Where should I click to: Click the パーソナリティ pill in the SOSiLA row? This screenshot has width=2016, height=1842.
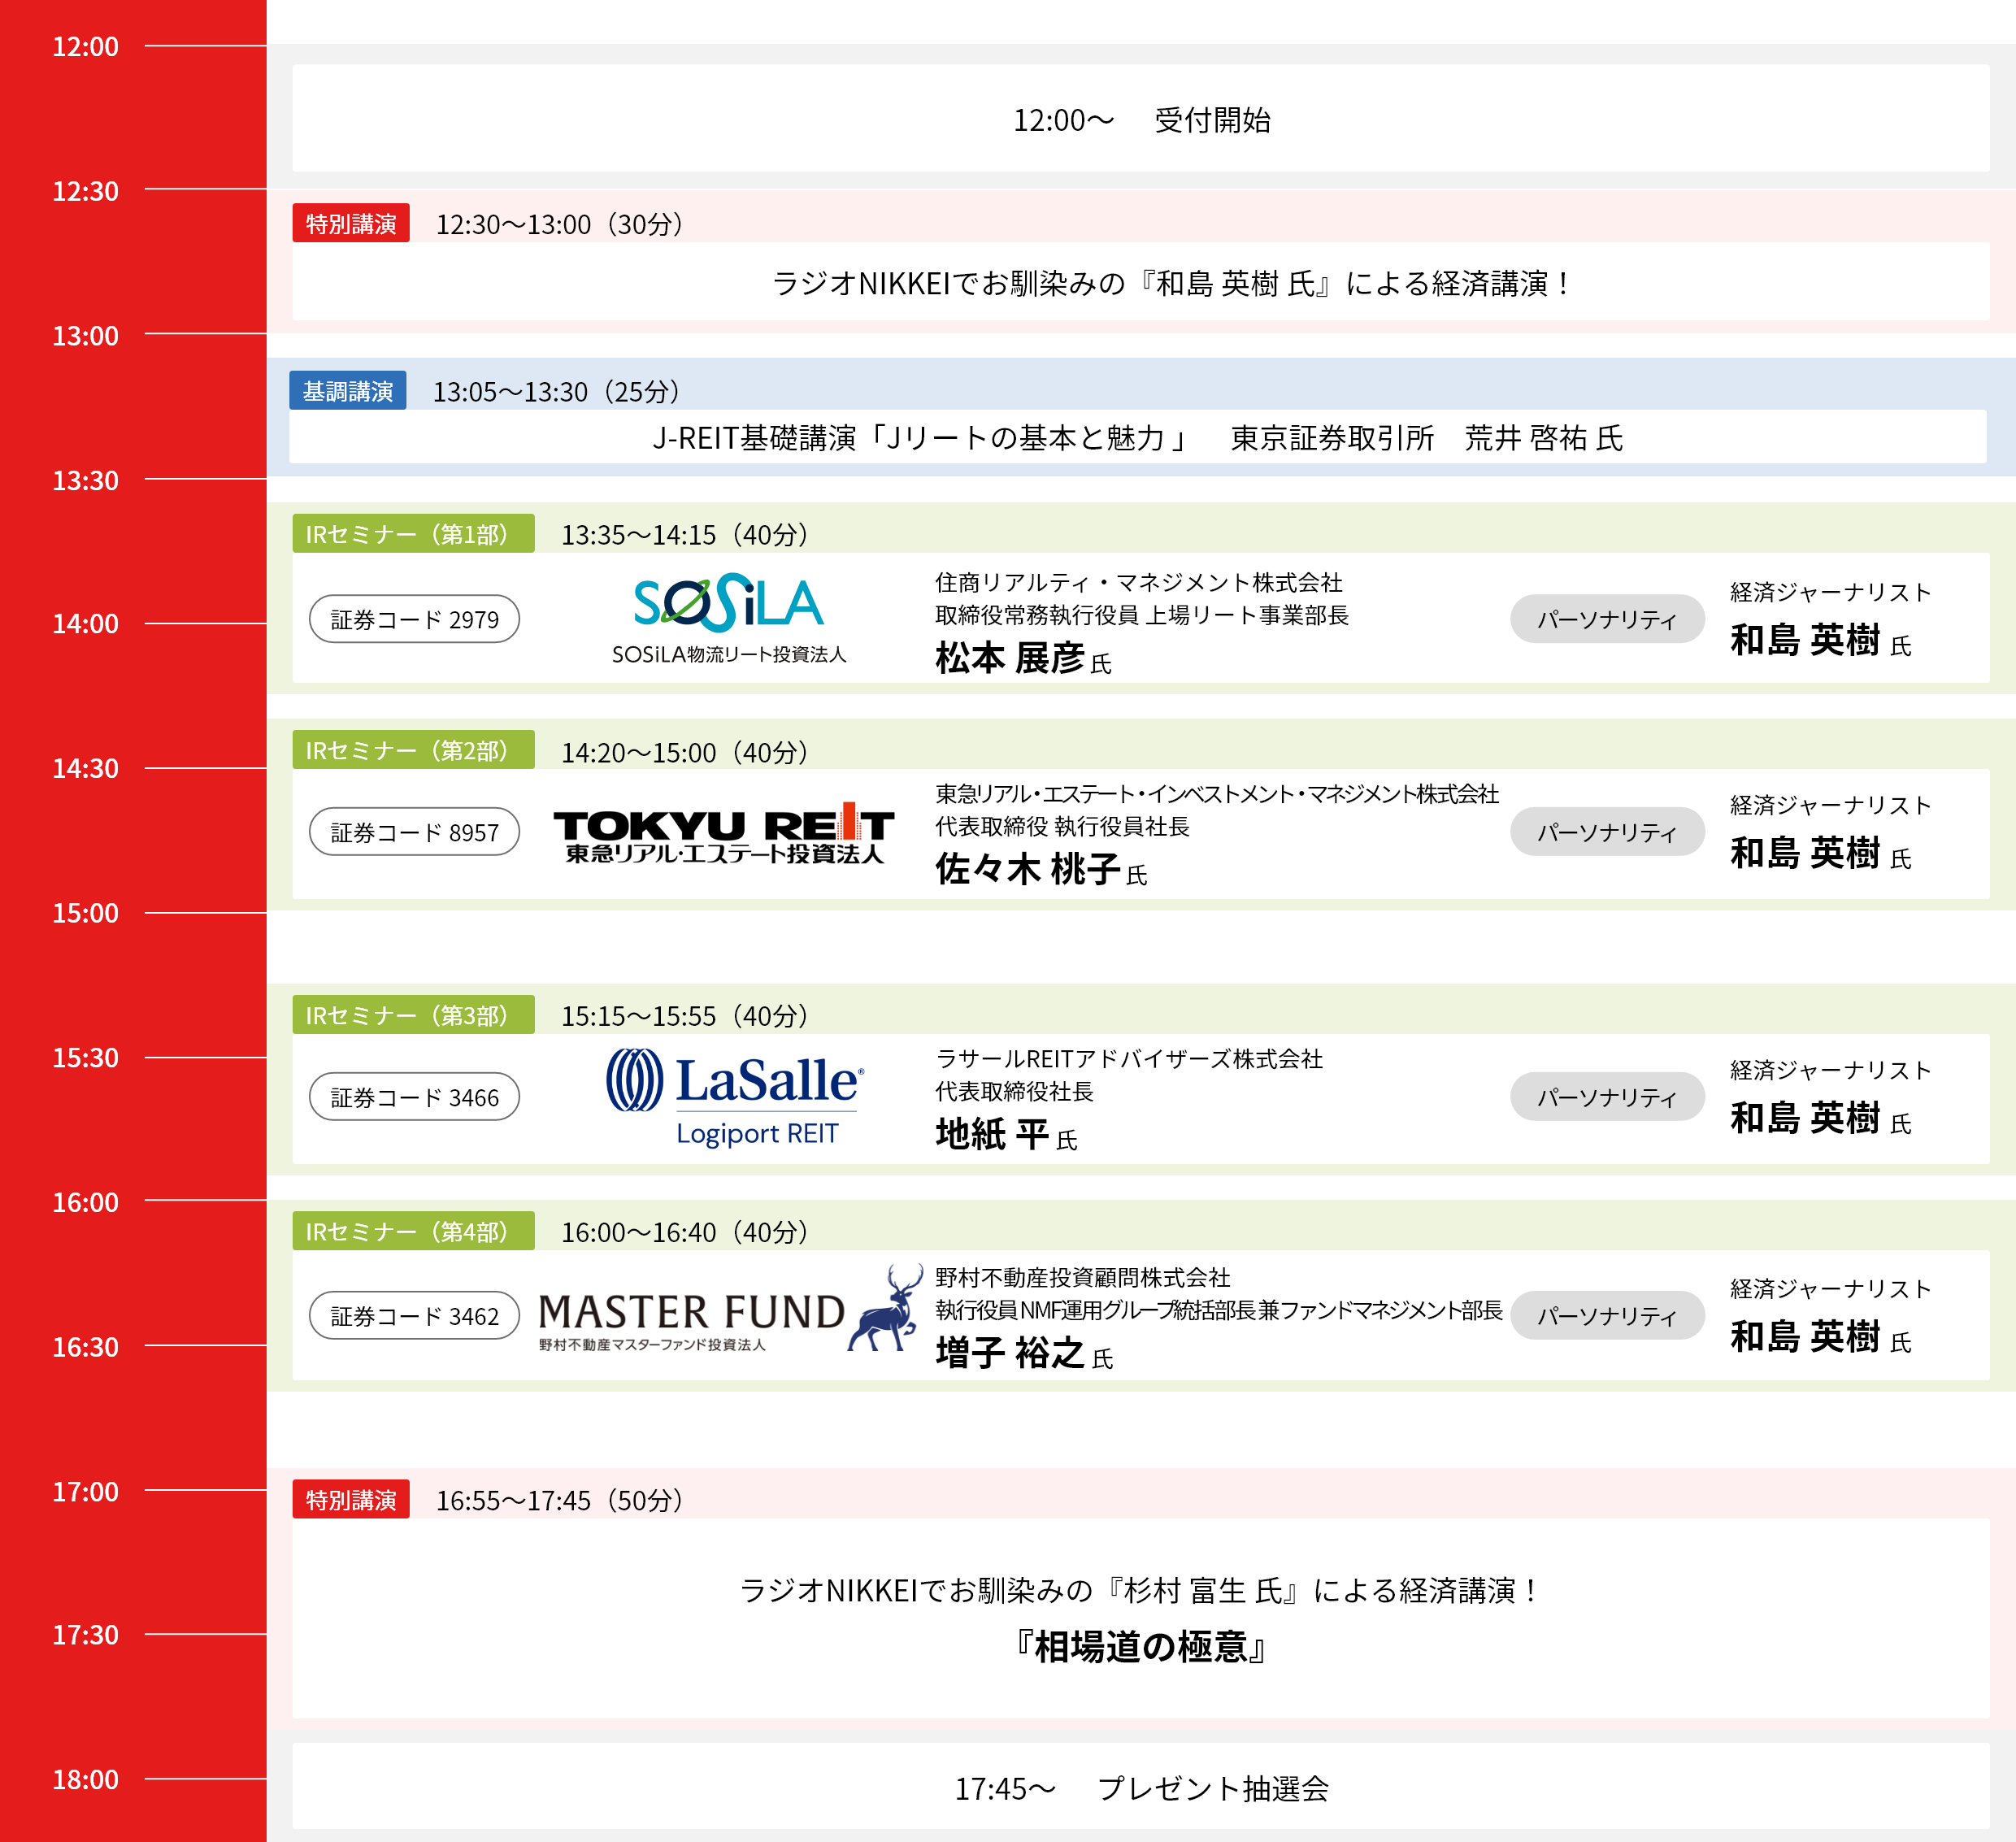(1607, 619)
